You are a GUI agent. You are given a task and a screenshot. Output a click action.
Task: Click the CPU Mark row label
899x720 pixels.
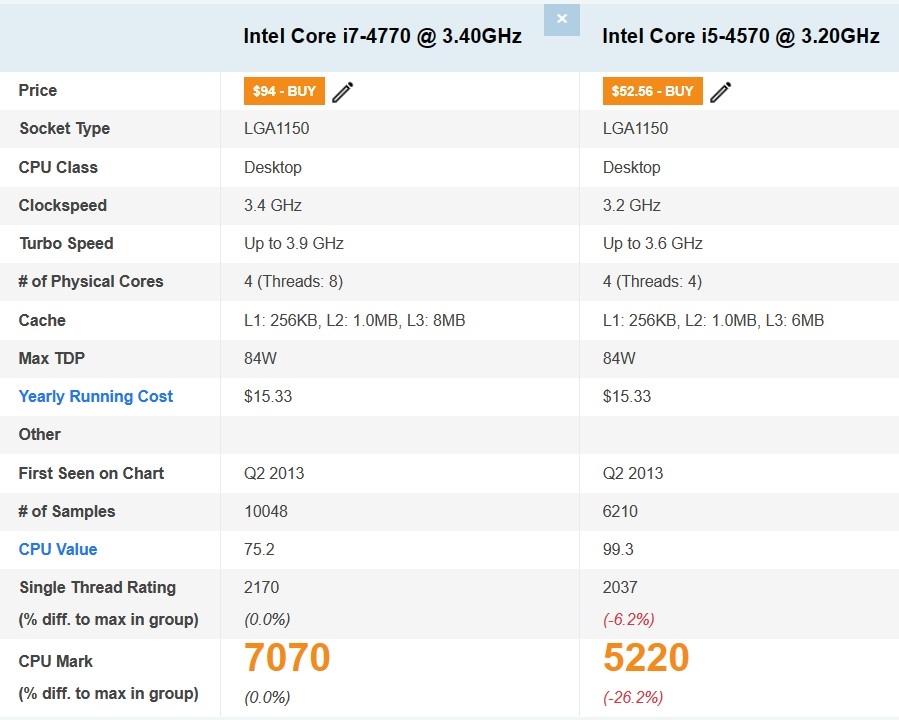click(56, 661)
